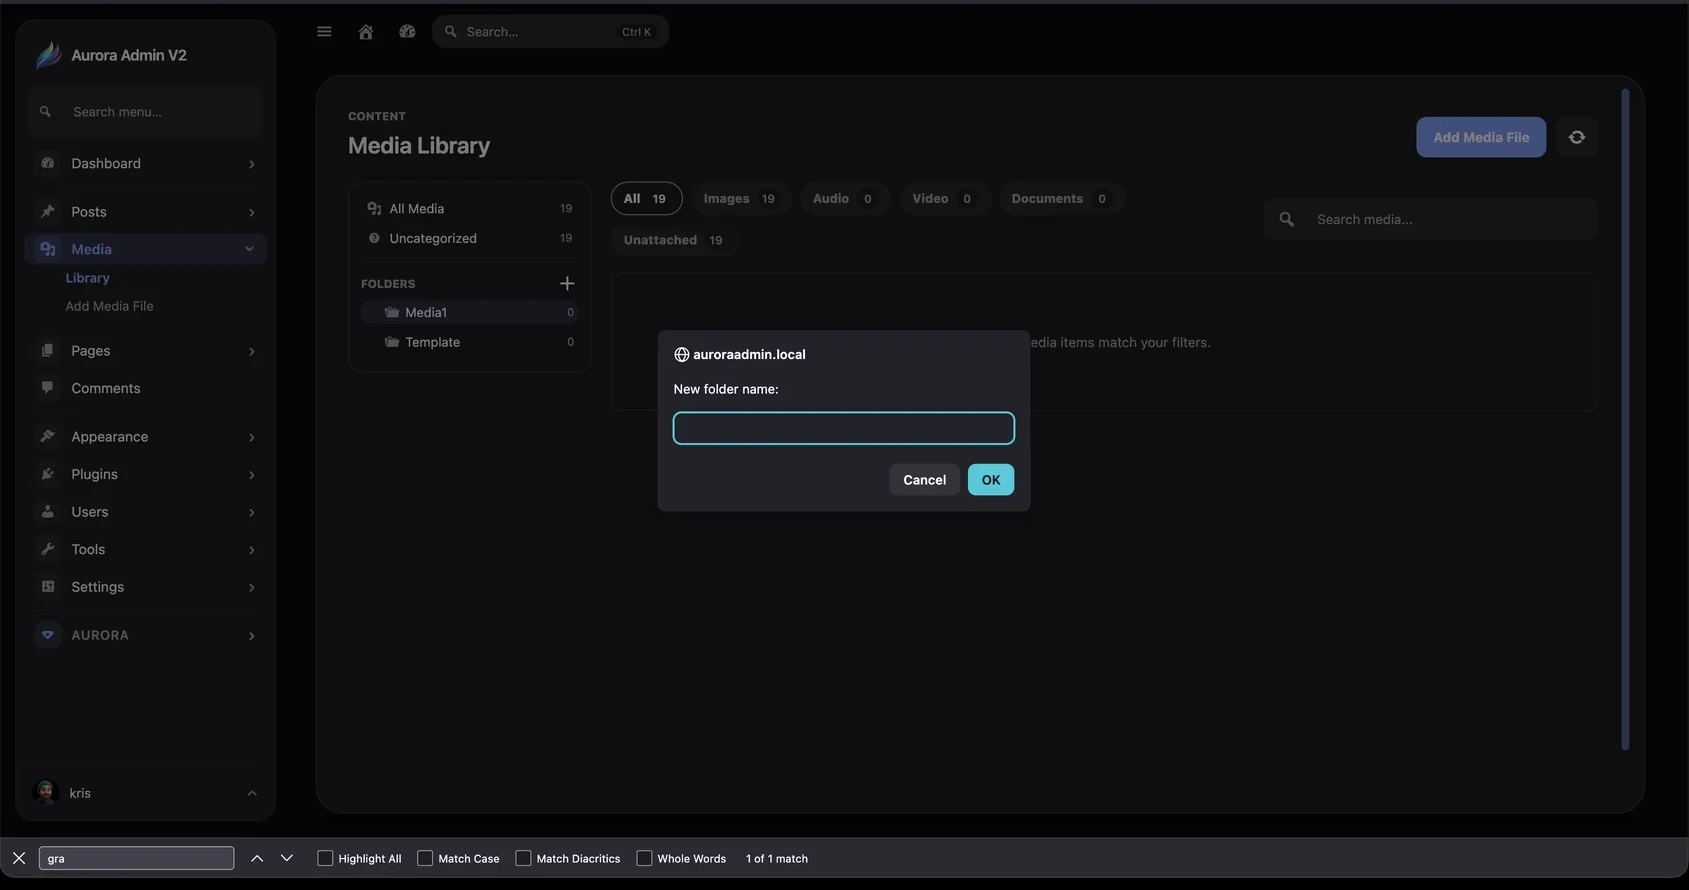Click the kris user avatar
1689x890 pixels.
pyautogui.click(x=45, y=793)
